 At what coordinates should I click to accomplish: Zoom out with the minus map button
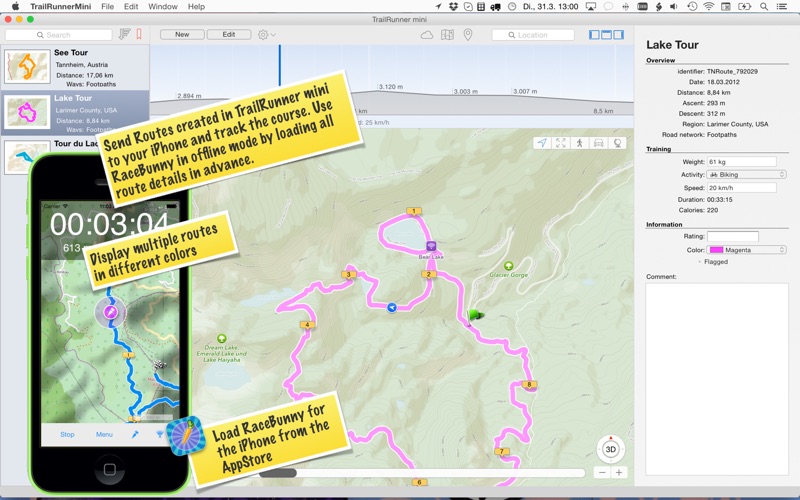[x=603, y=472]
